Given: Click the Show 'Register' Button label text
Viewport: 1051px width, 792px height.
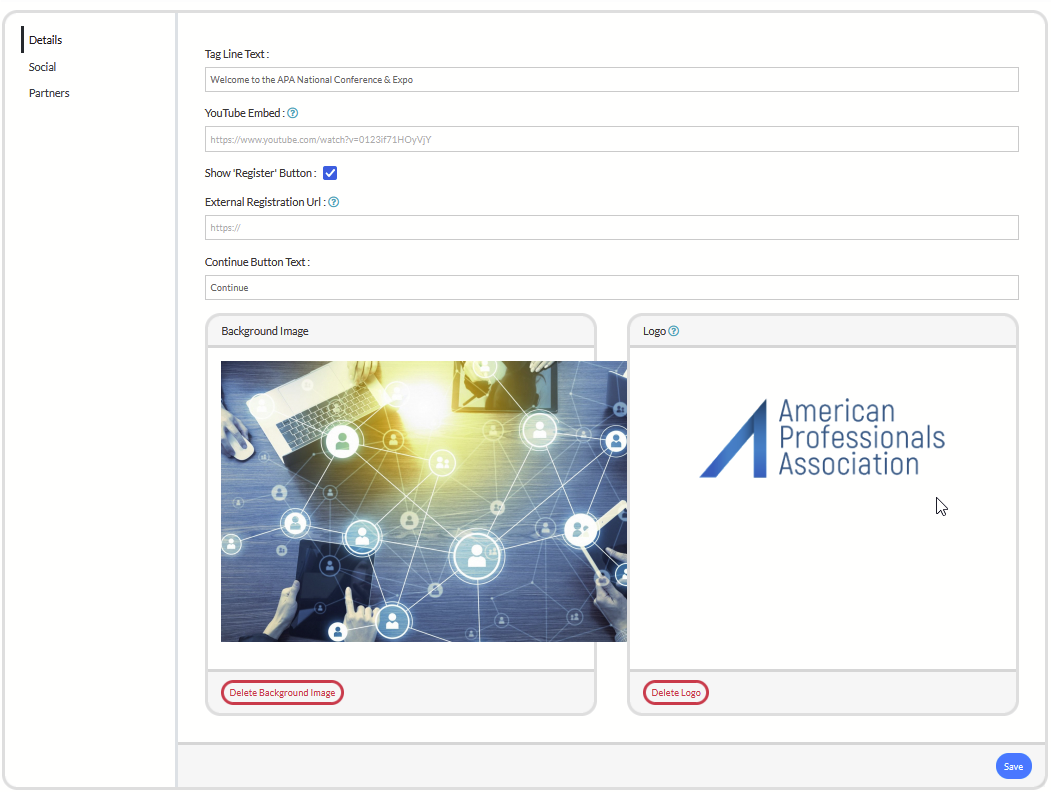Looking at the screenshot, I should coord(260,173).
